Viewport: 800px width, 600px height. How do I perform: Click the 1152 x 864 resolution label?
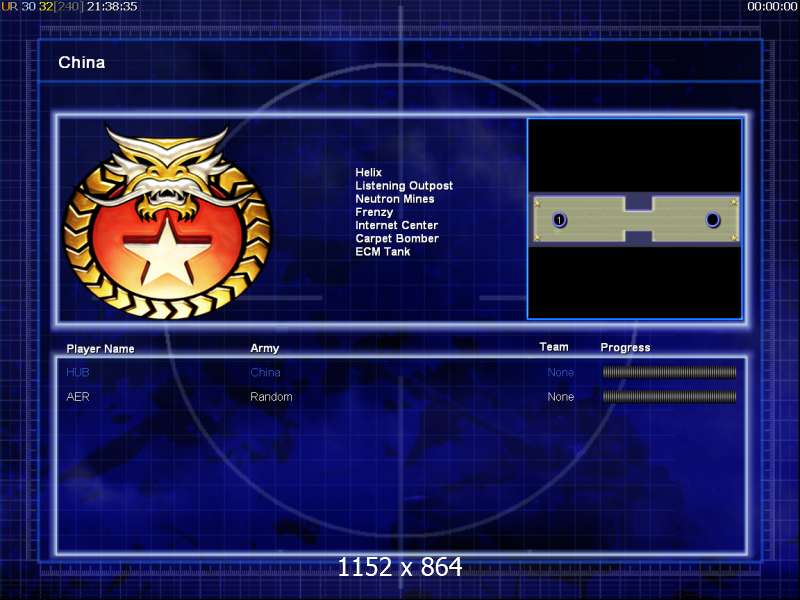click(400, 567)
